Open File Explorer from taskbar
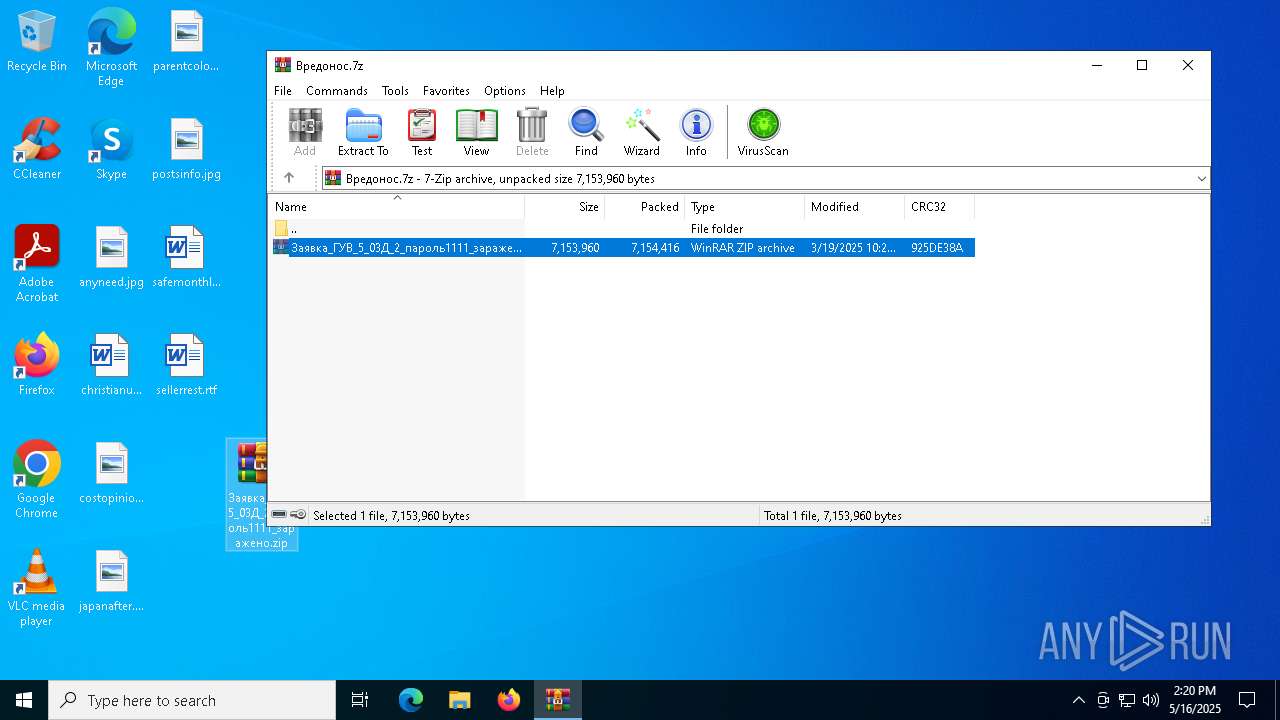 pyautogui.click(x=460, y=700)
